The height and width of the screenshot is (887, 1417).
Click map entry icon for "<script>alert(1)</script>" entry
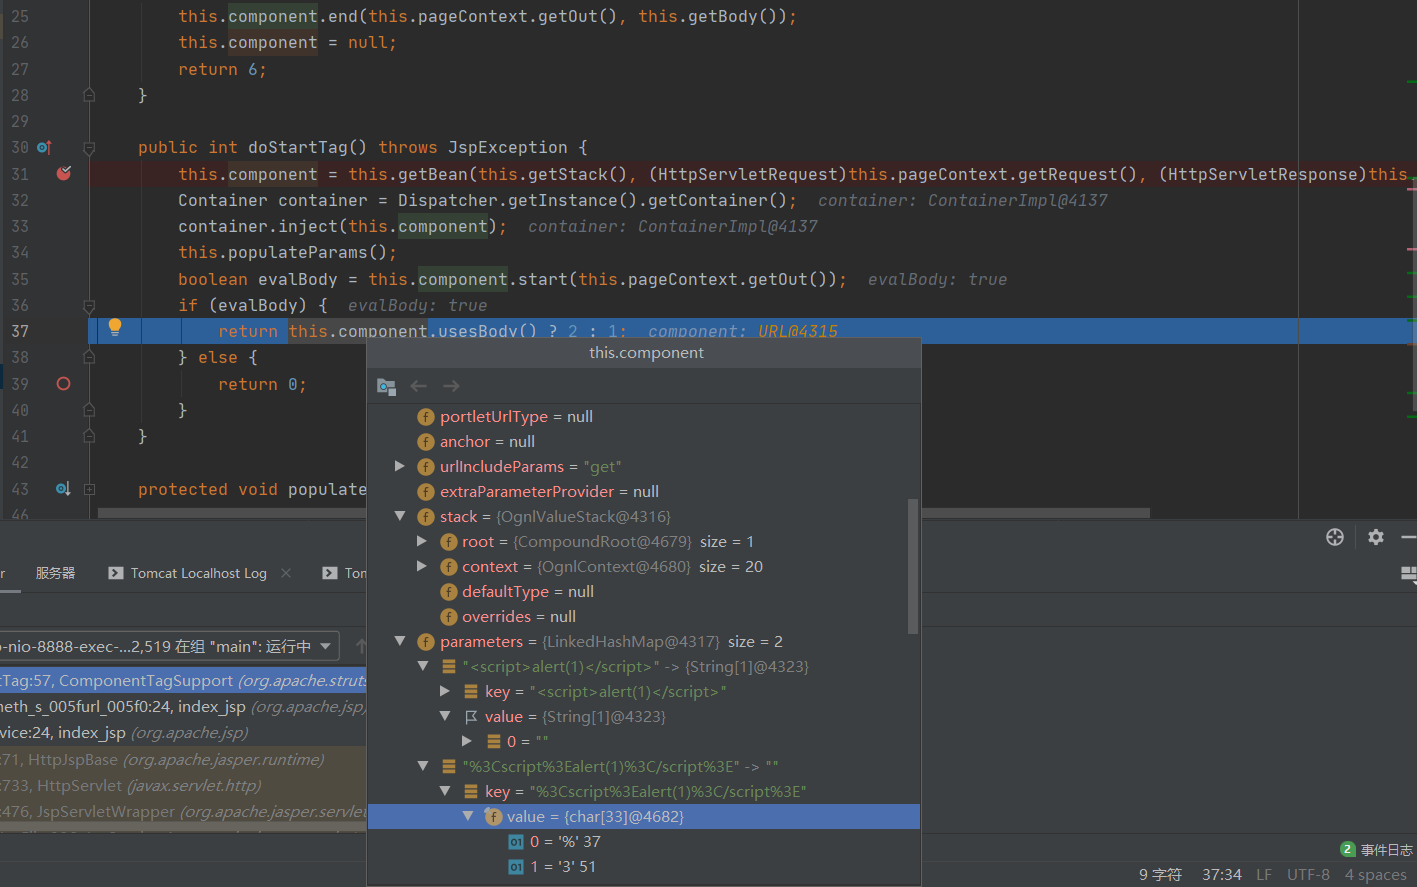coord(449,666)
